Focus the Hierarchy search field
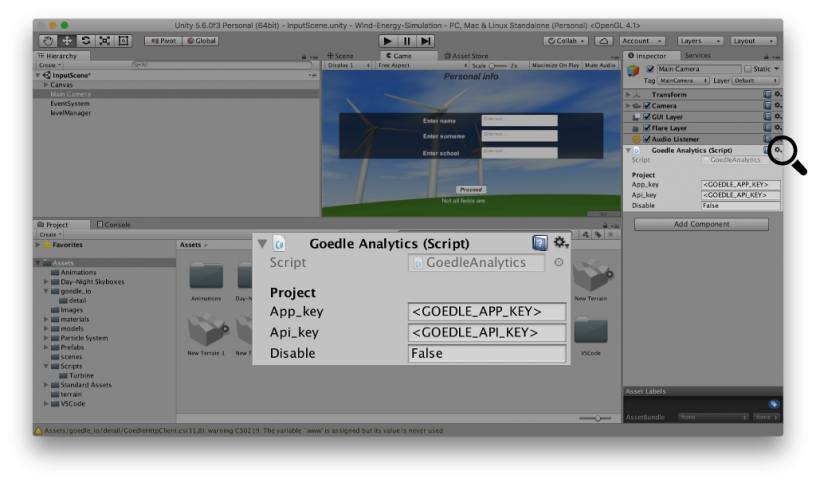Screen dimensions: 816x483 point(222,65)
